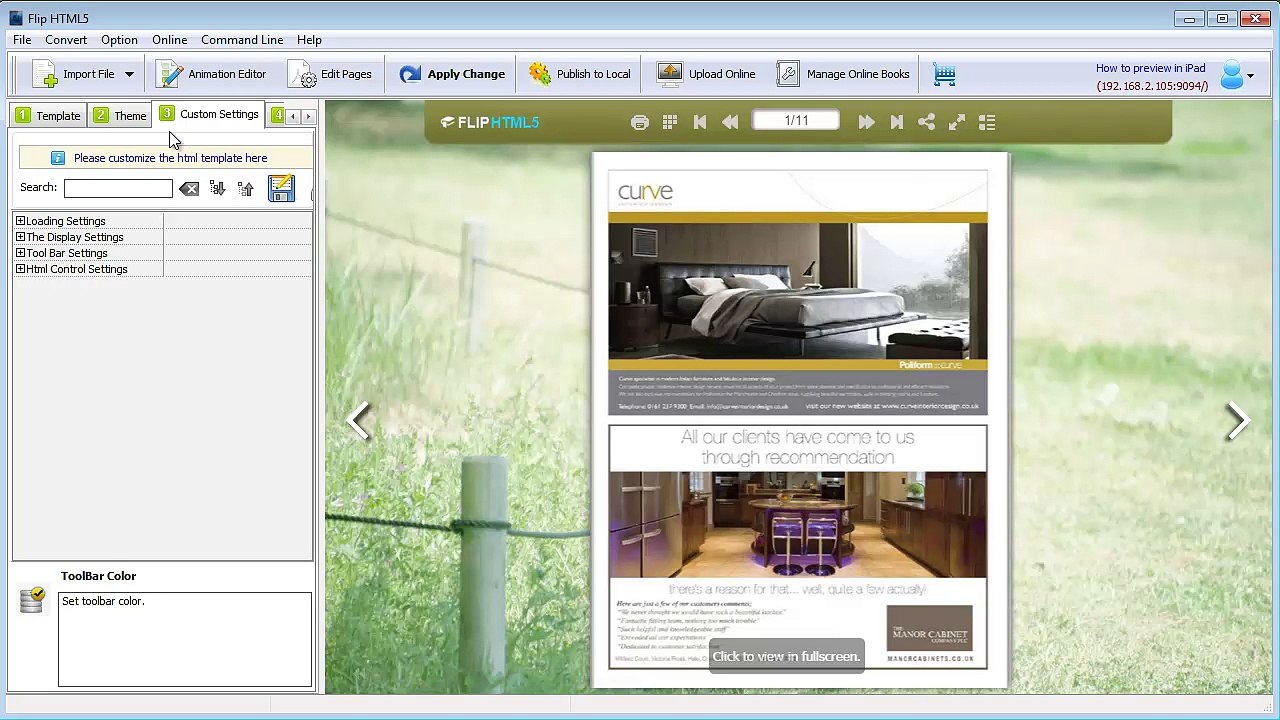This screenshot has height=720, width=1280.
Task: Select Loading Settings row text
Action: point(66,221)
